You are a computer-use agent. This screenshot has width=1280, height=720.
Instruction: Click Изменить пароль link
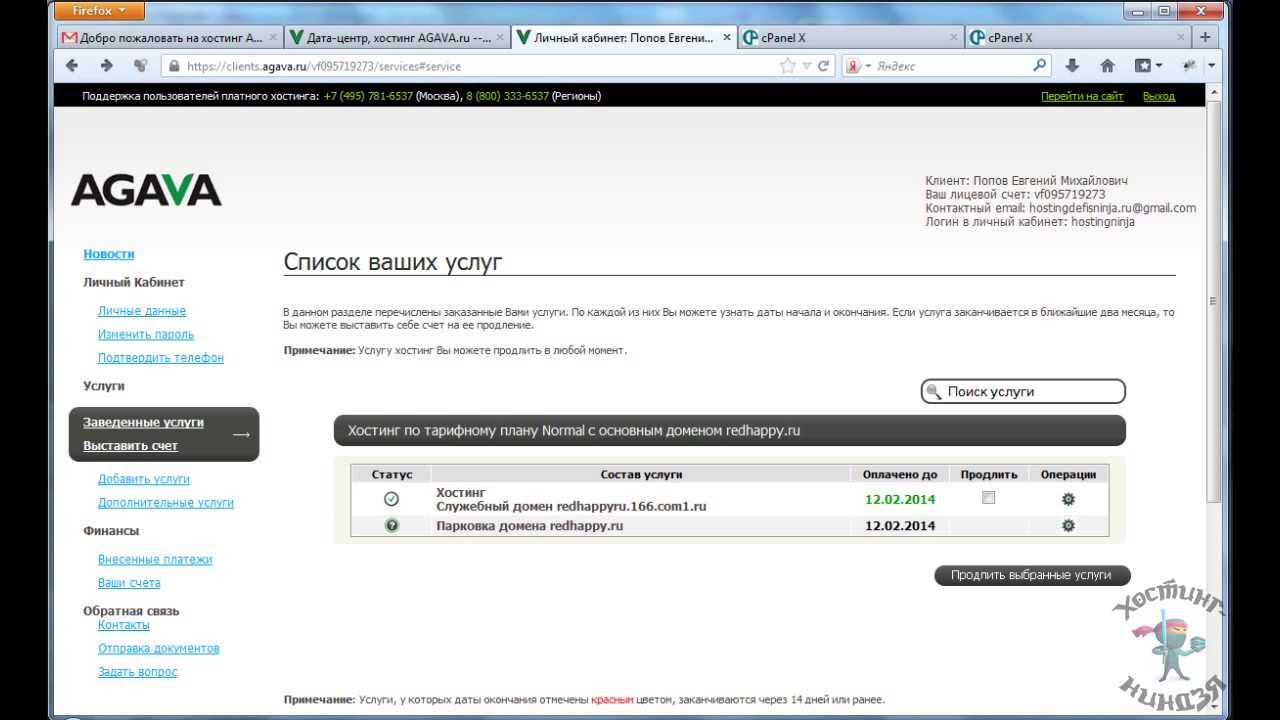coord(146,334)
